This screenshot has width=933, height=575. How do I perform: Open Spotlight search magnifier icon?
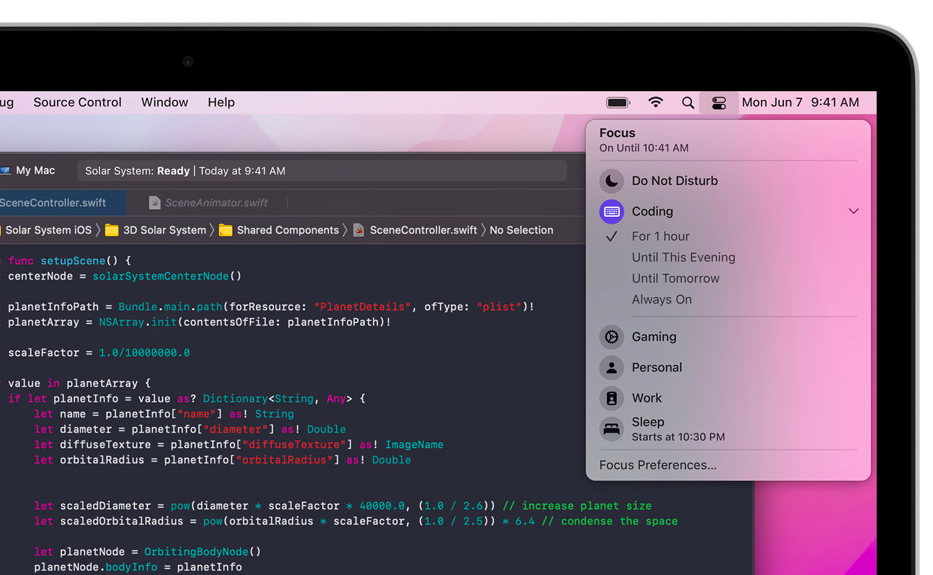(x=688, y=102)
